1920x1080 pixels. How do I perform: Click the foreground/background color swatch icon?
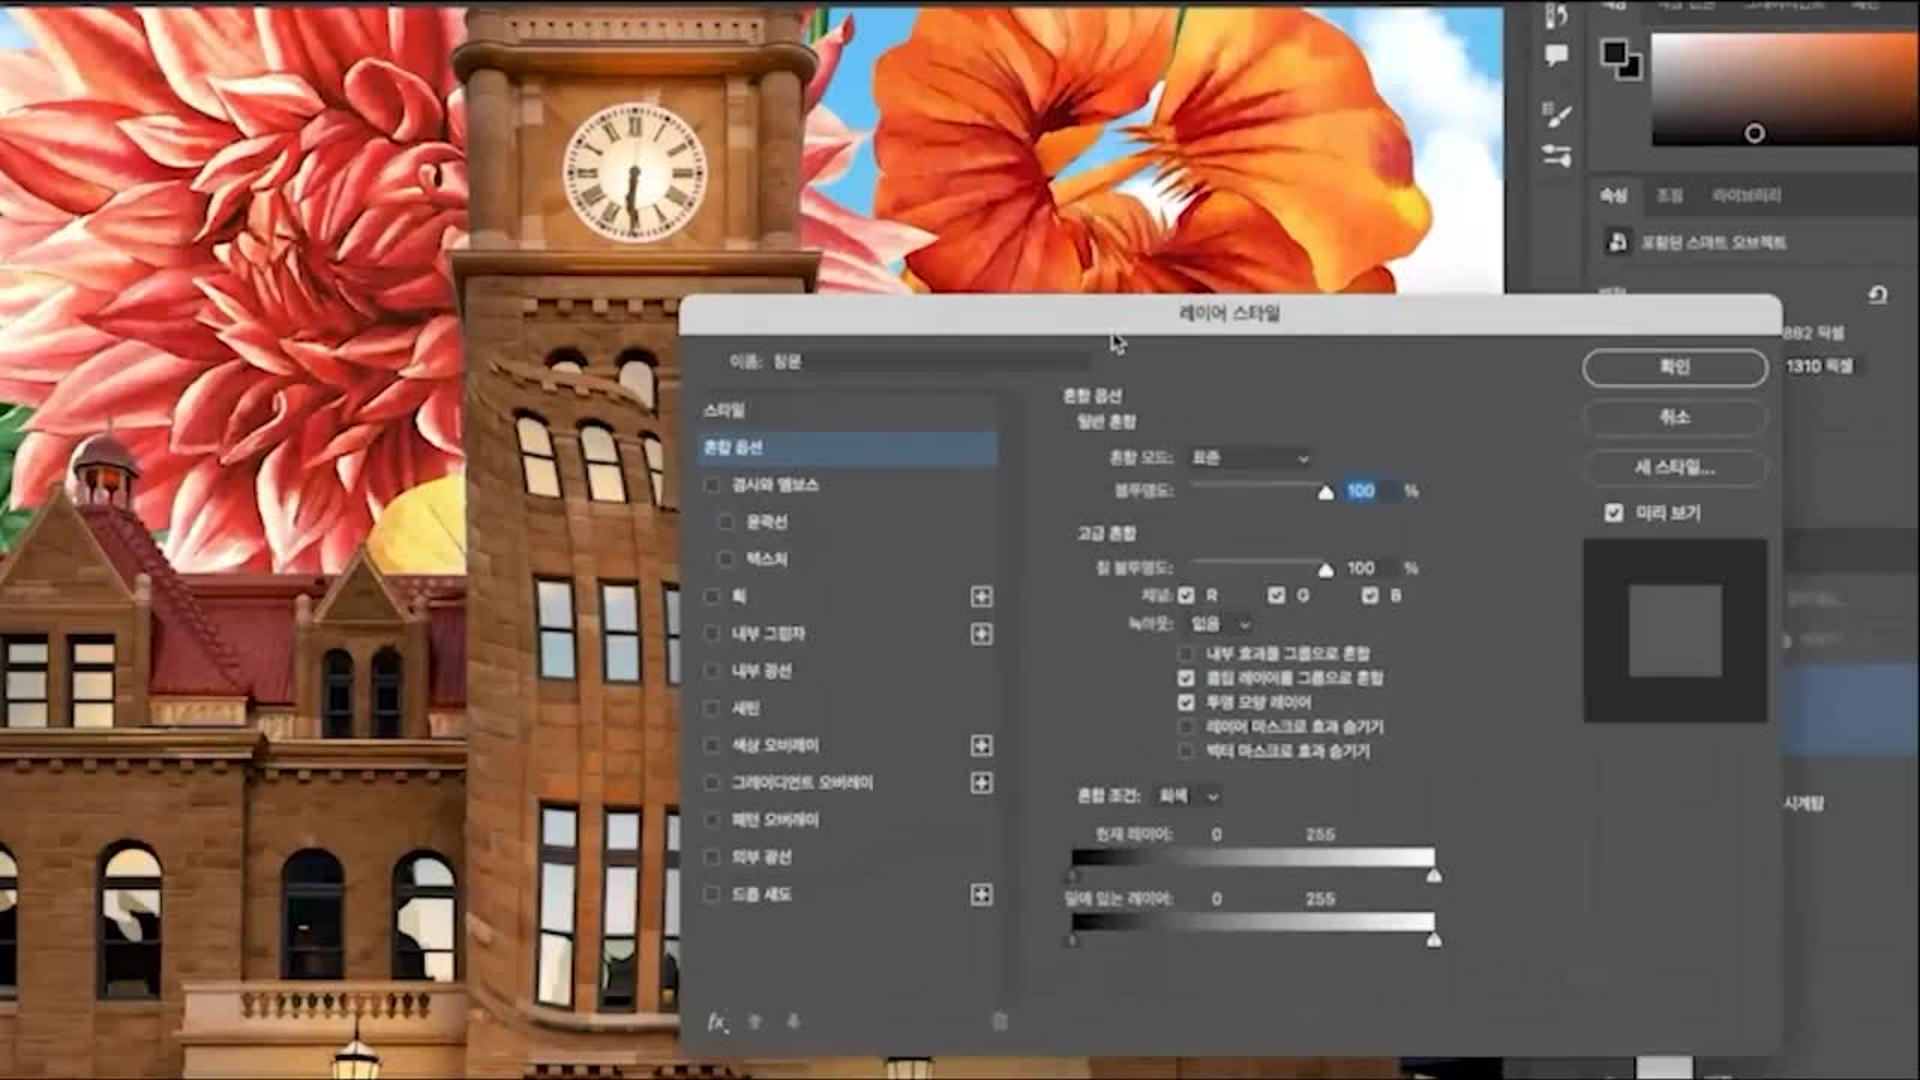pyautogui.click(x=1620, y=58)
